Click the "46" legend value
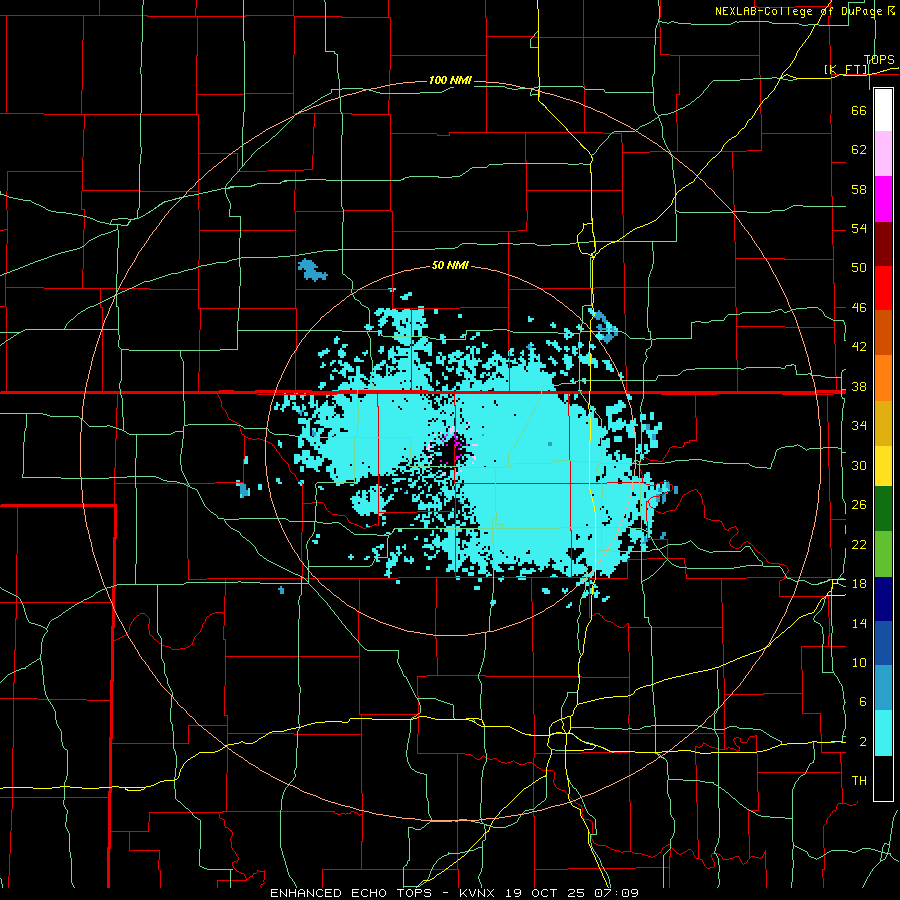Viewport: 900px width, 900px height. [859, 308]
